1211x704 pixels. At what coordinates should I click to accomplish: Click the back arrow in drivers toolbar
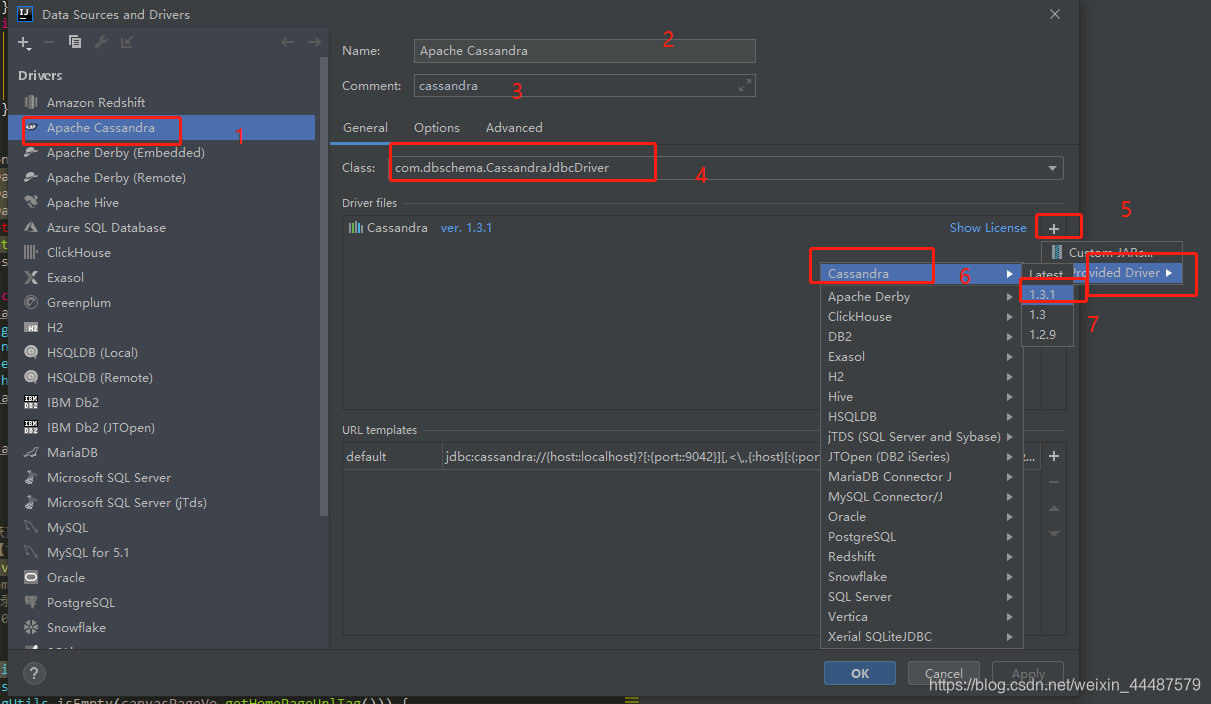(288, 42)
